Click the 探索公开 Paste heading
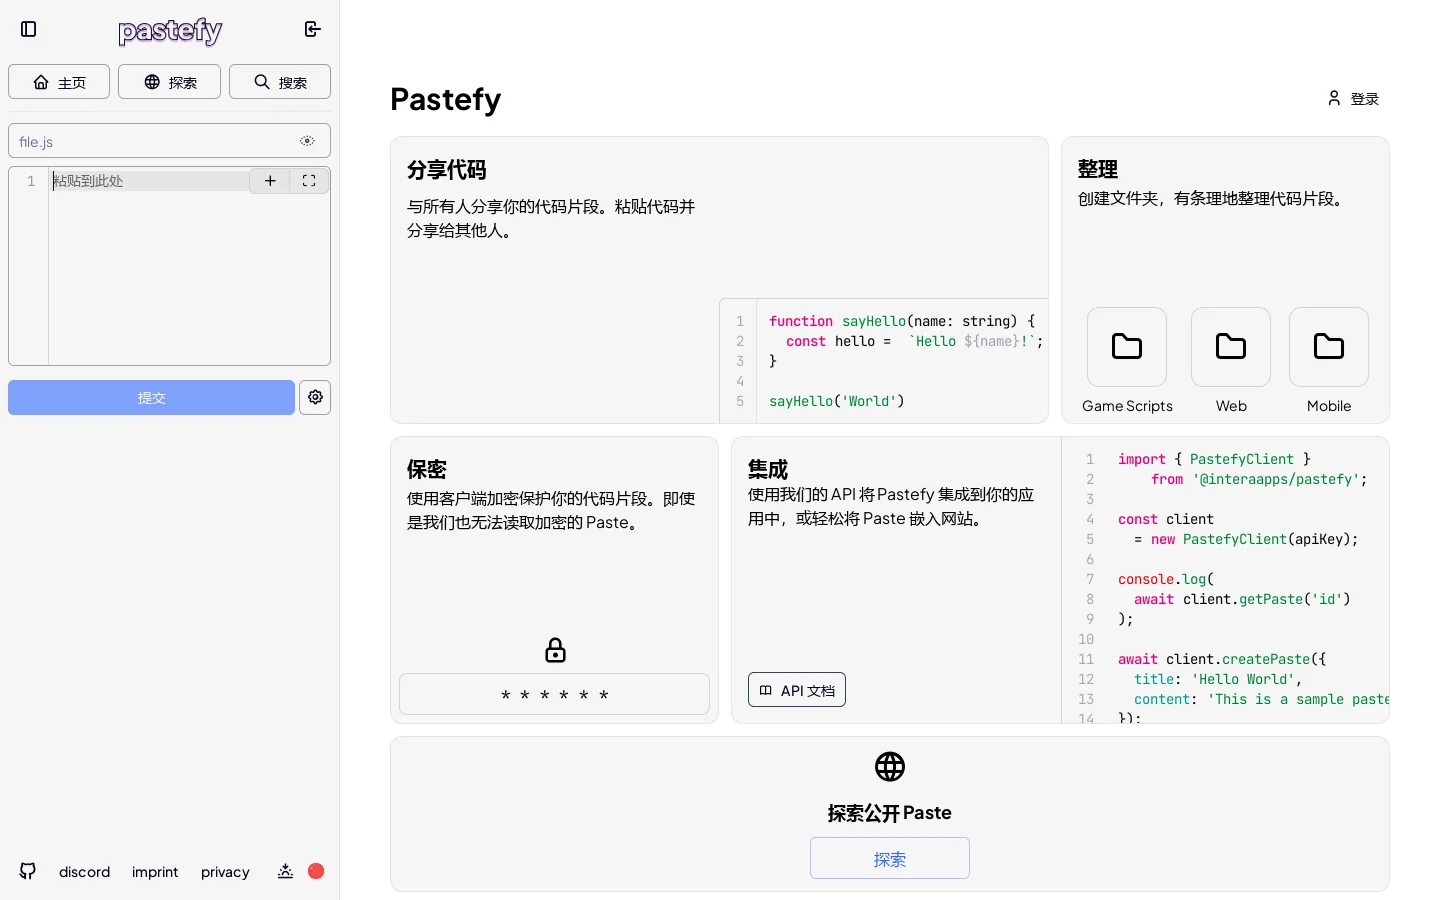1440x900 pixels. point(890,813)
